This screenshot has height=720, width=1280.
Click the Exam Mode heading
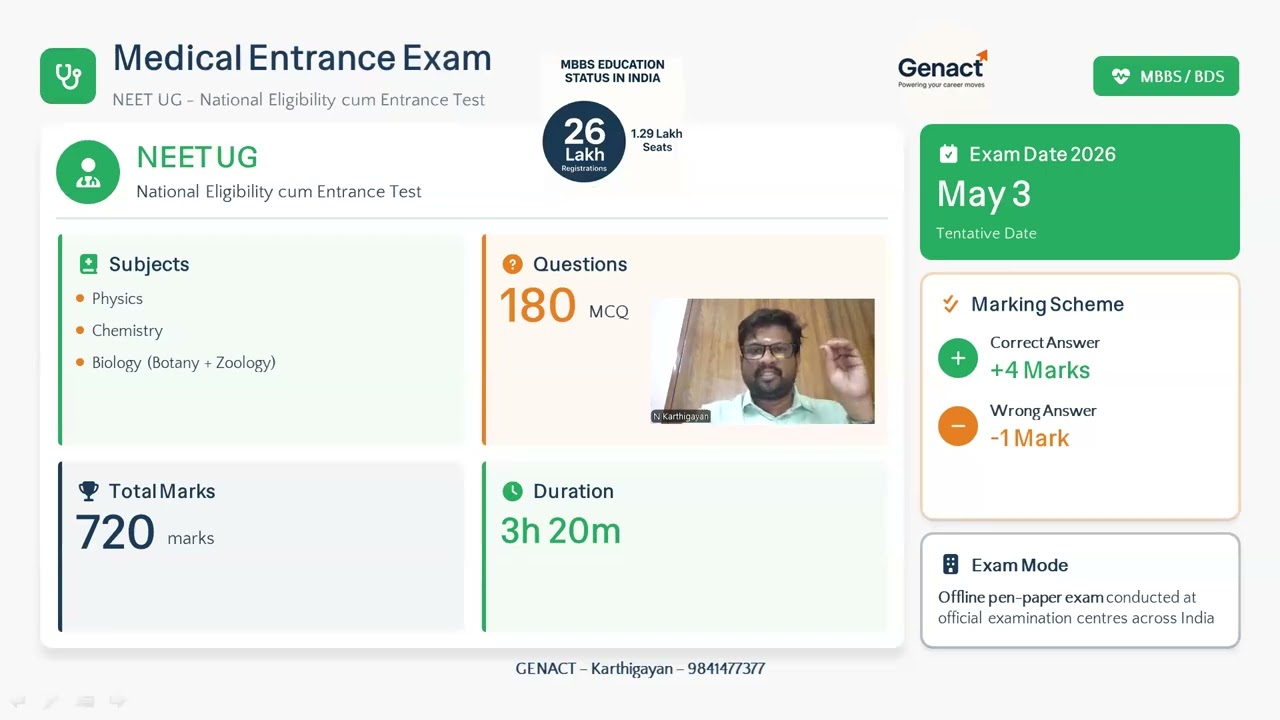(x=1020, y=565)
